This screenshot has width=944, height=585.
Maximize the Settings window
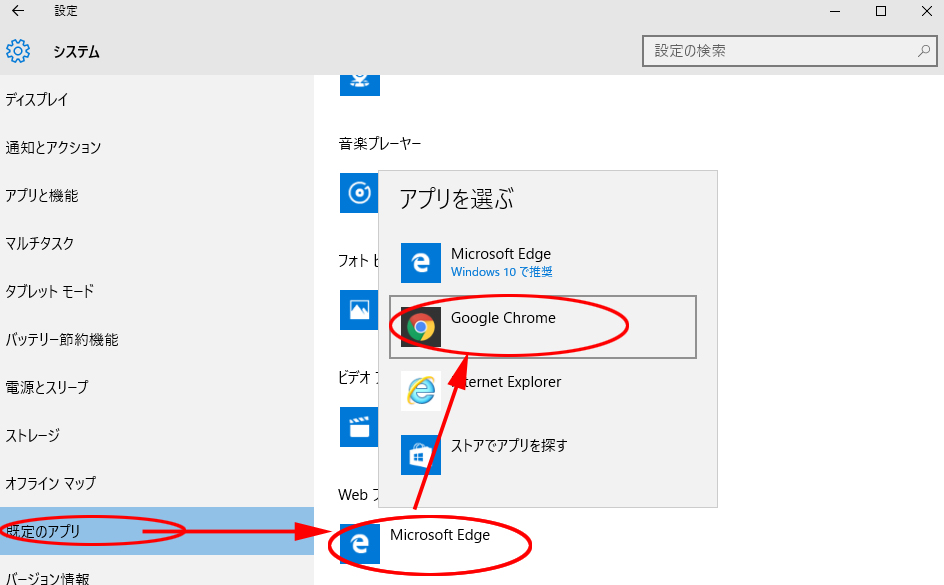(881, 11)
